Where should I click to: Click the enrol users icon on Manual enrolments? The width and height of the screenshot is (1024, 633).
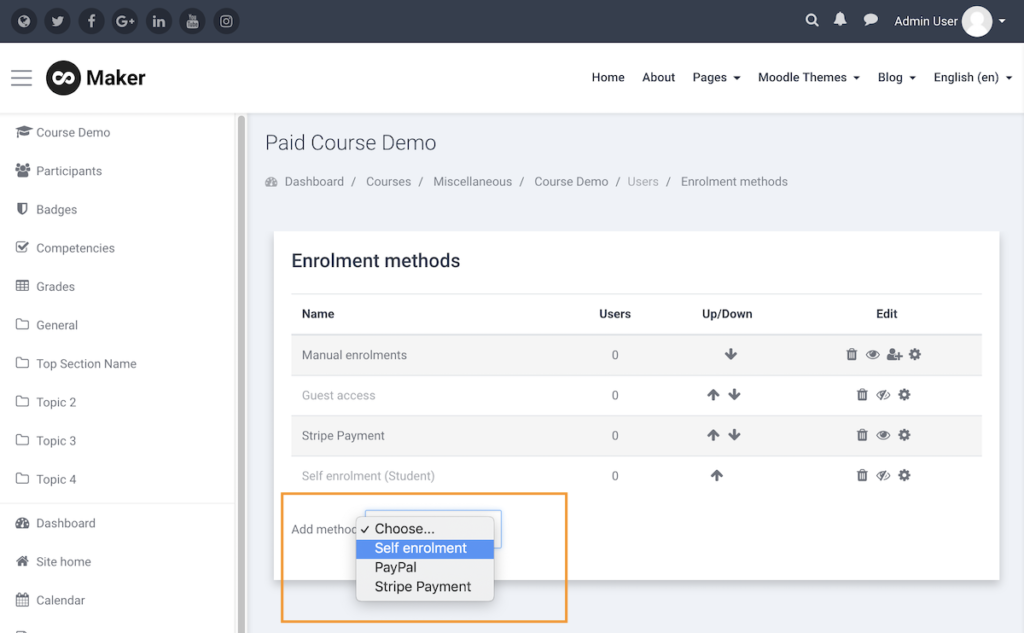tap(893, 354)
